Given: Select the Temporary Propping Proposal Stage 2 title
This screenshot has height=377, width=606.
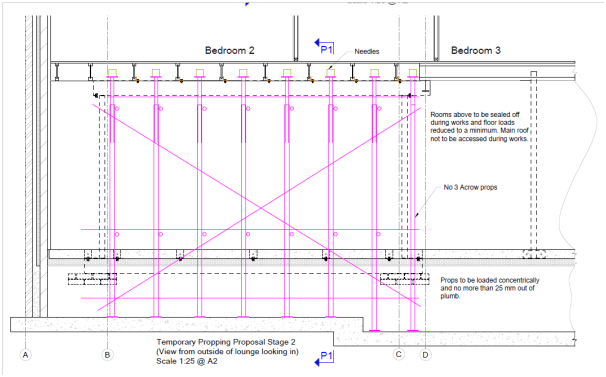Looking at the screenshot, I should click(226, 342).
